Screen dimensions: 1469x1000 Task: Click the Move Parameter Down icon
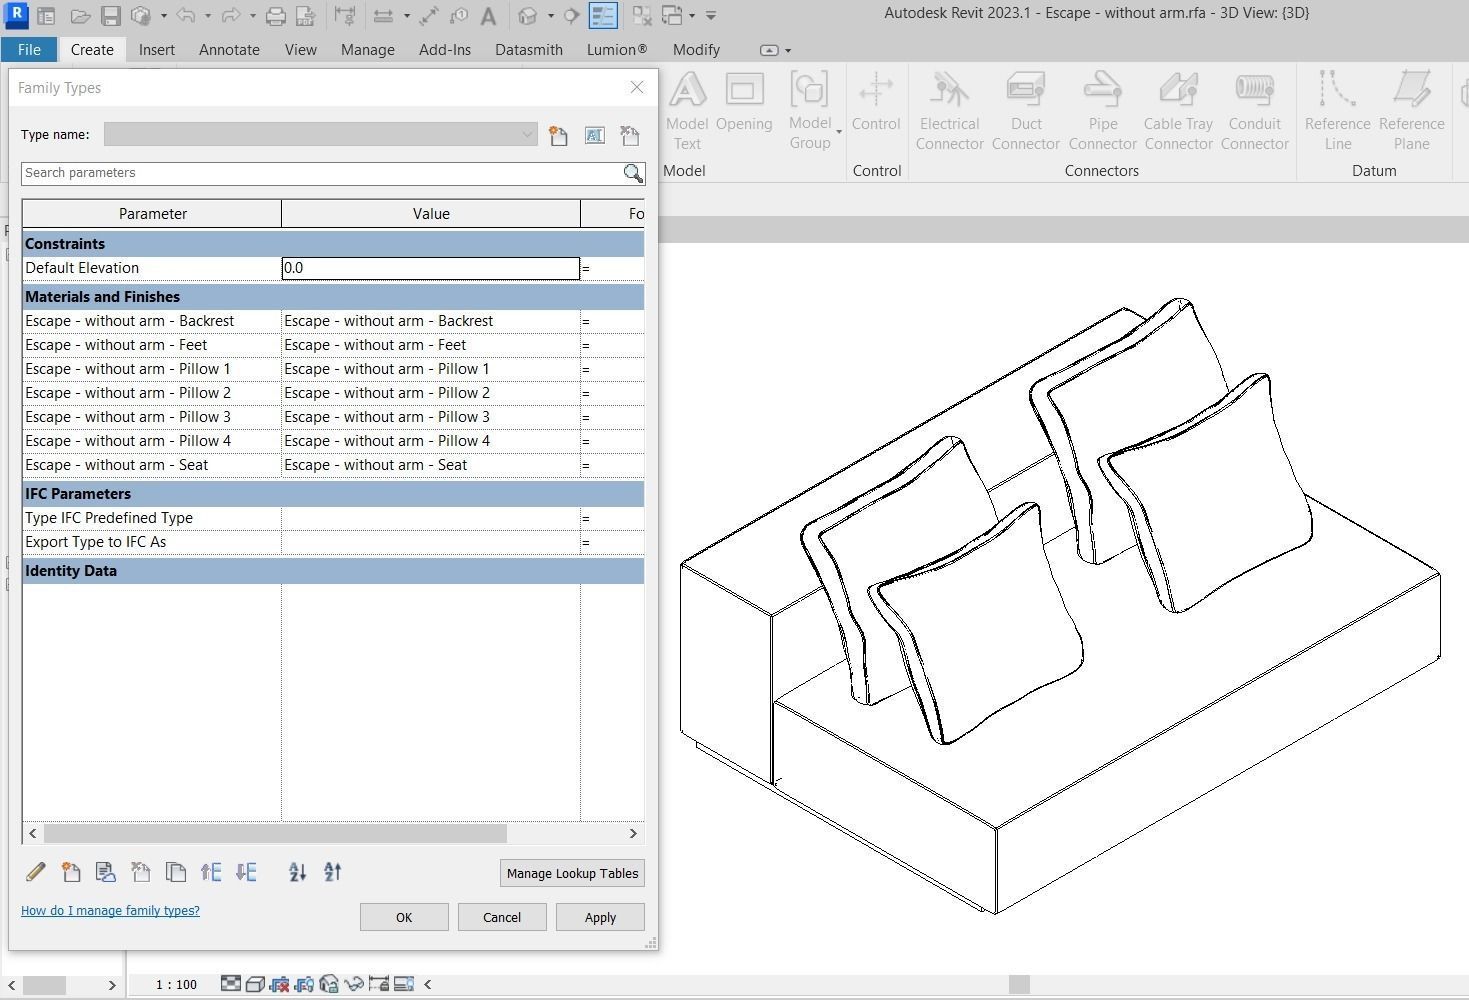click(x=246, y=872)
